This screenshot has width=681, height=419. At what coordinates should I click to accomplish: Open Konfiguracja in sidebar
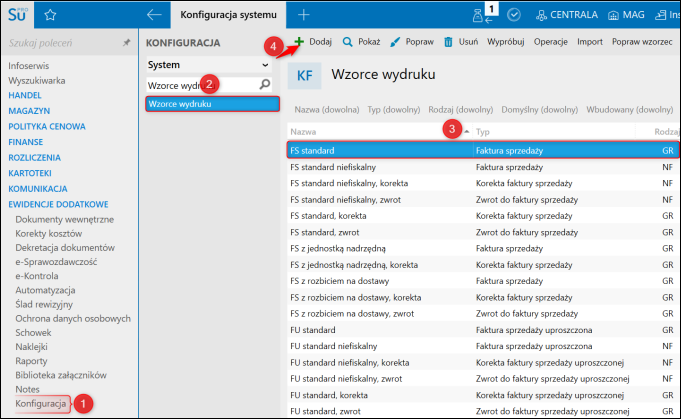point(41,404)
